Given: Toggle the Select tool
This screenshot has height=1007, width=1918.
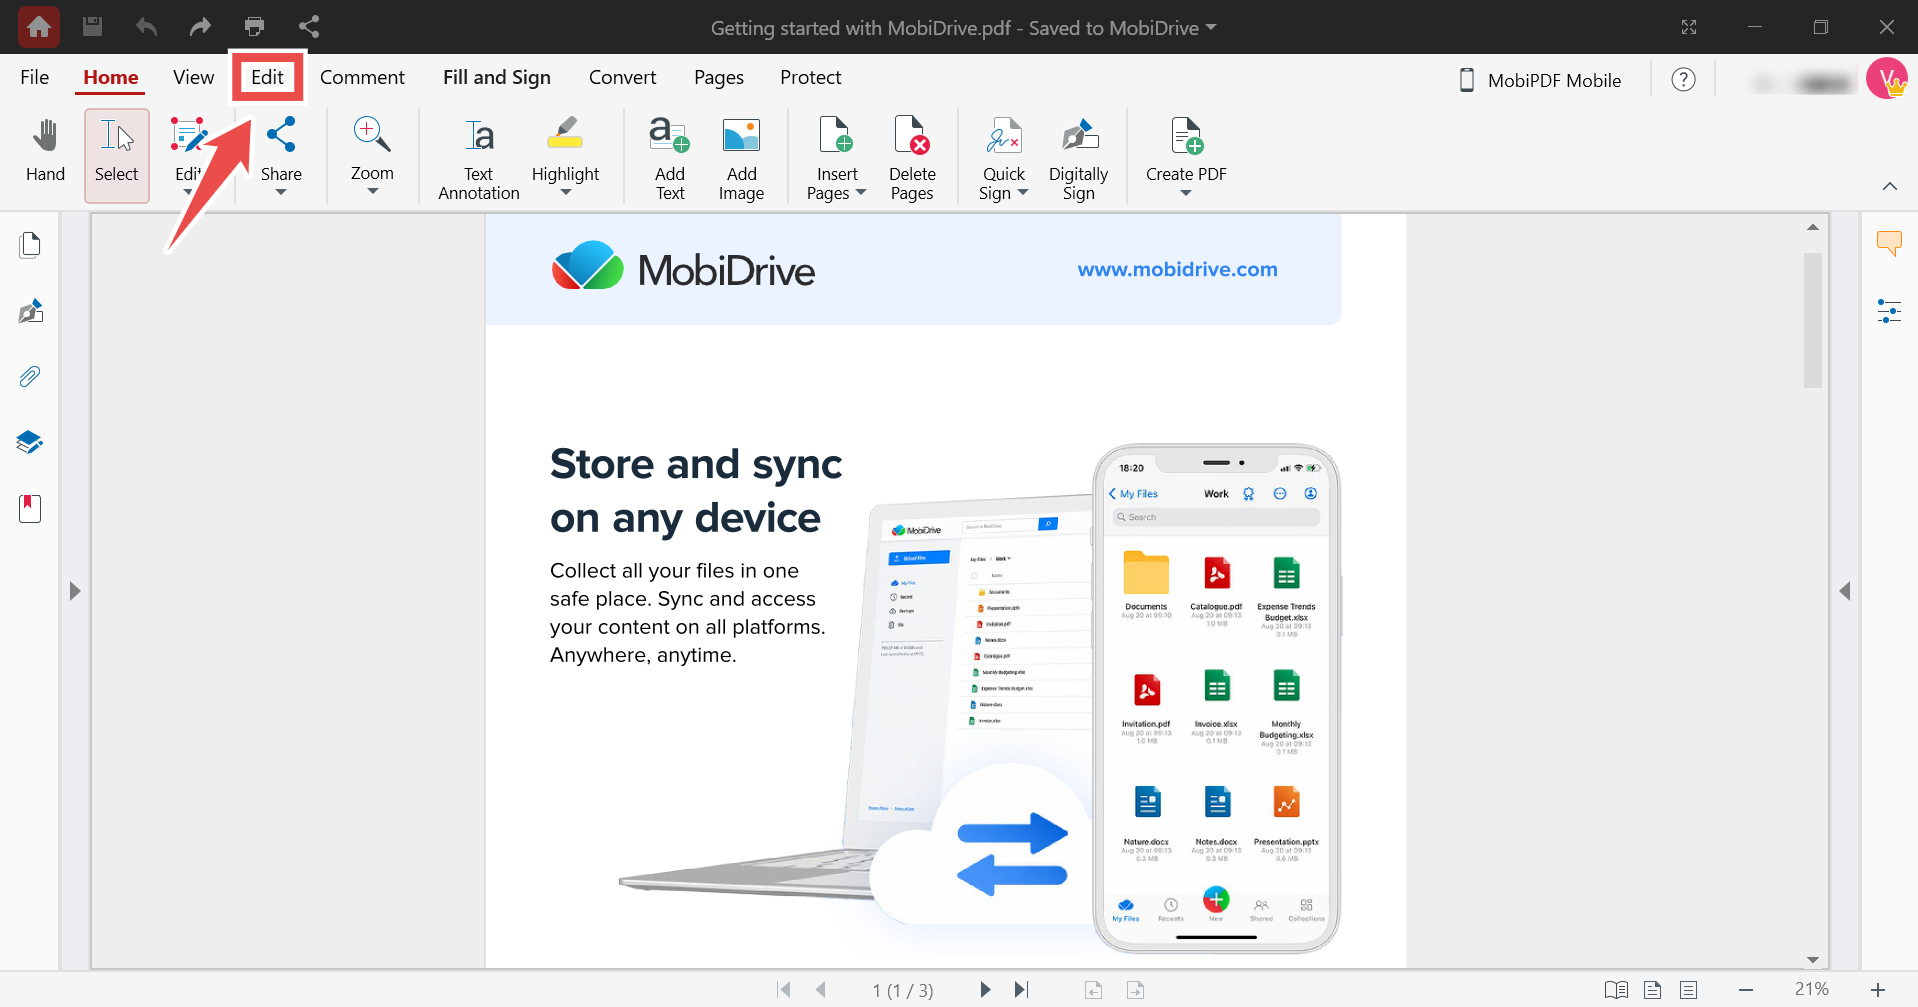Looking at the screenshot, I should coord(117,155).
